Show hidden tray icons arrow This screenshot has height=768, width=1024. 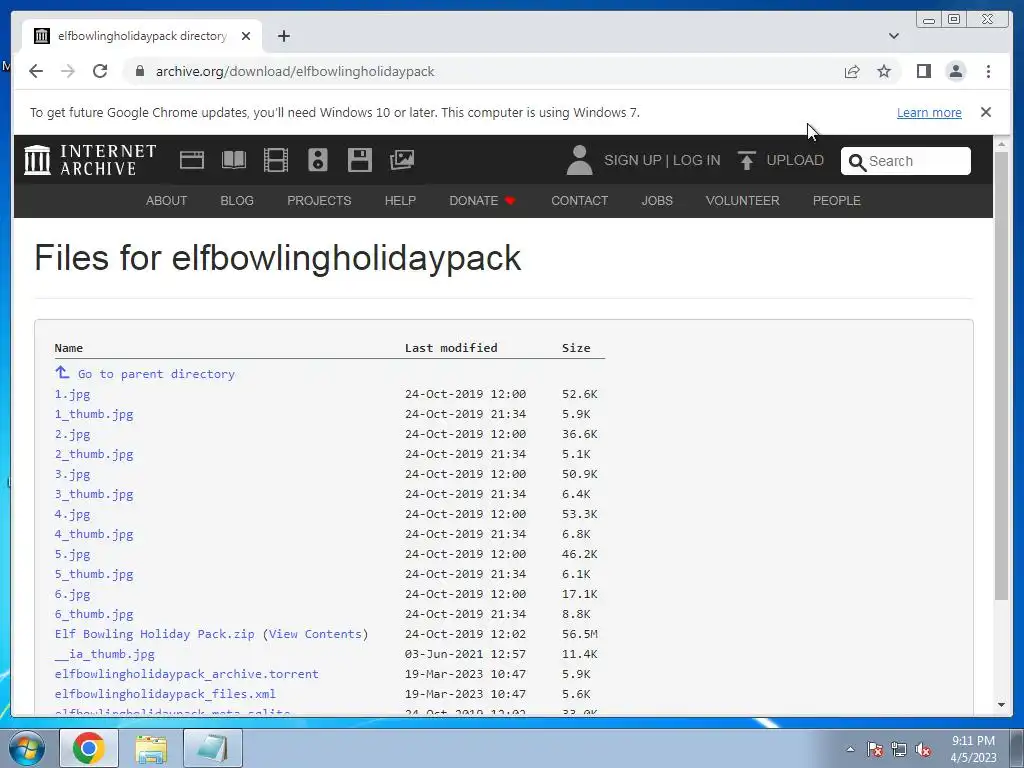[x=850, y=750]
